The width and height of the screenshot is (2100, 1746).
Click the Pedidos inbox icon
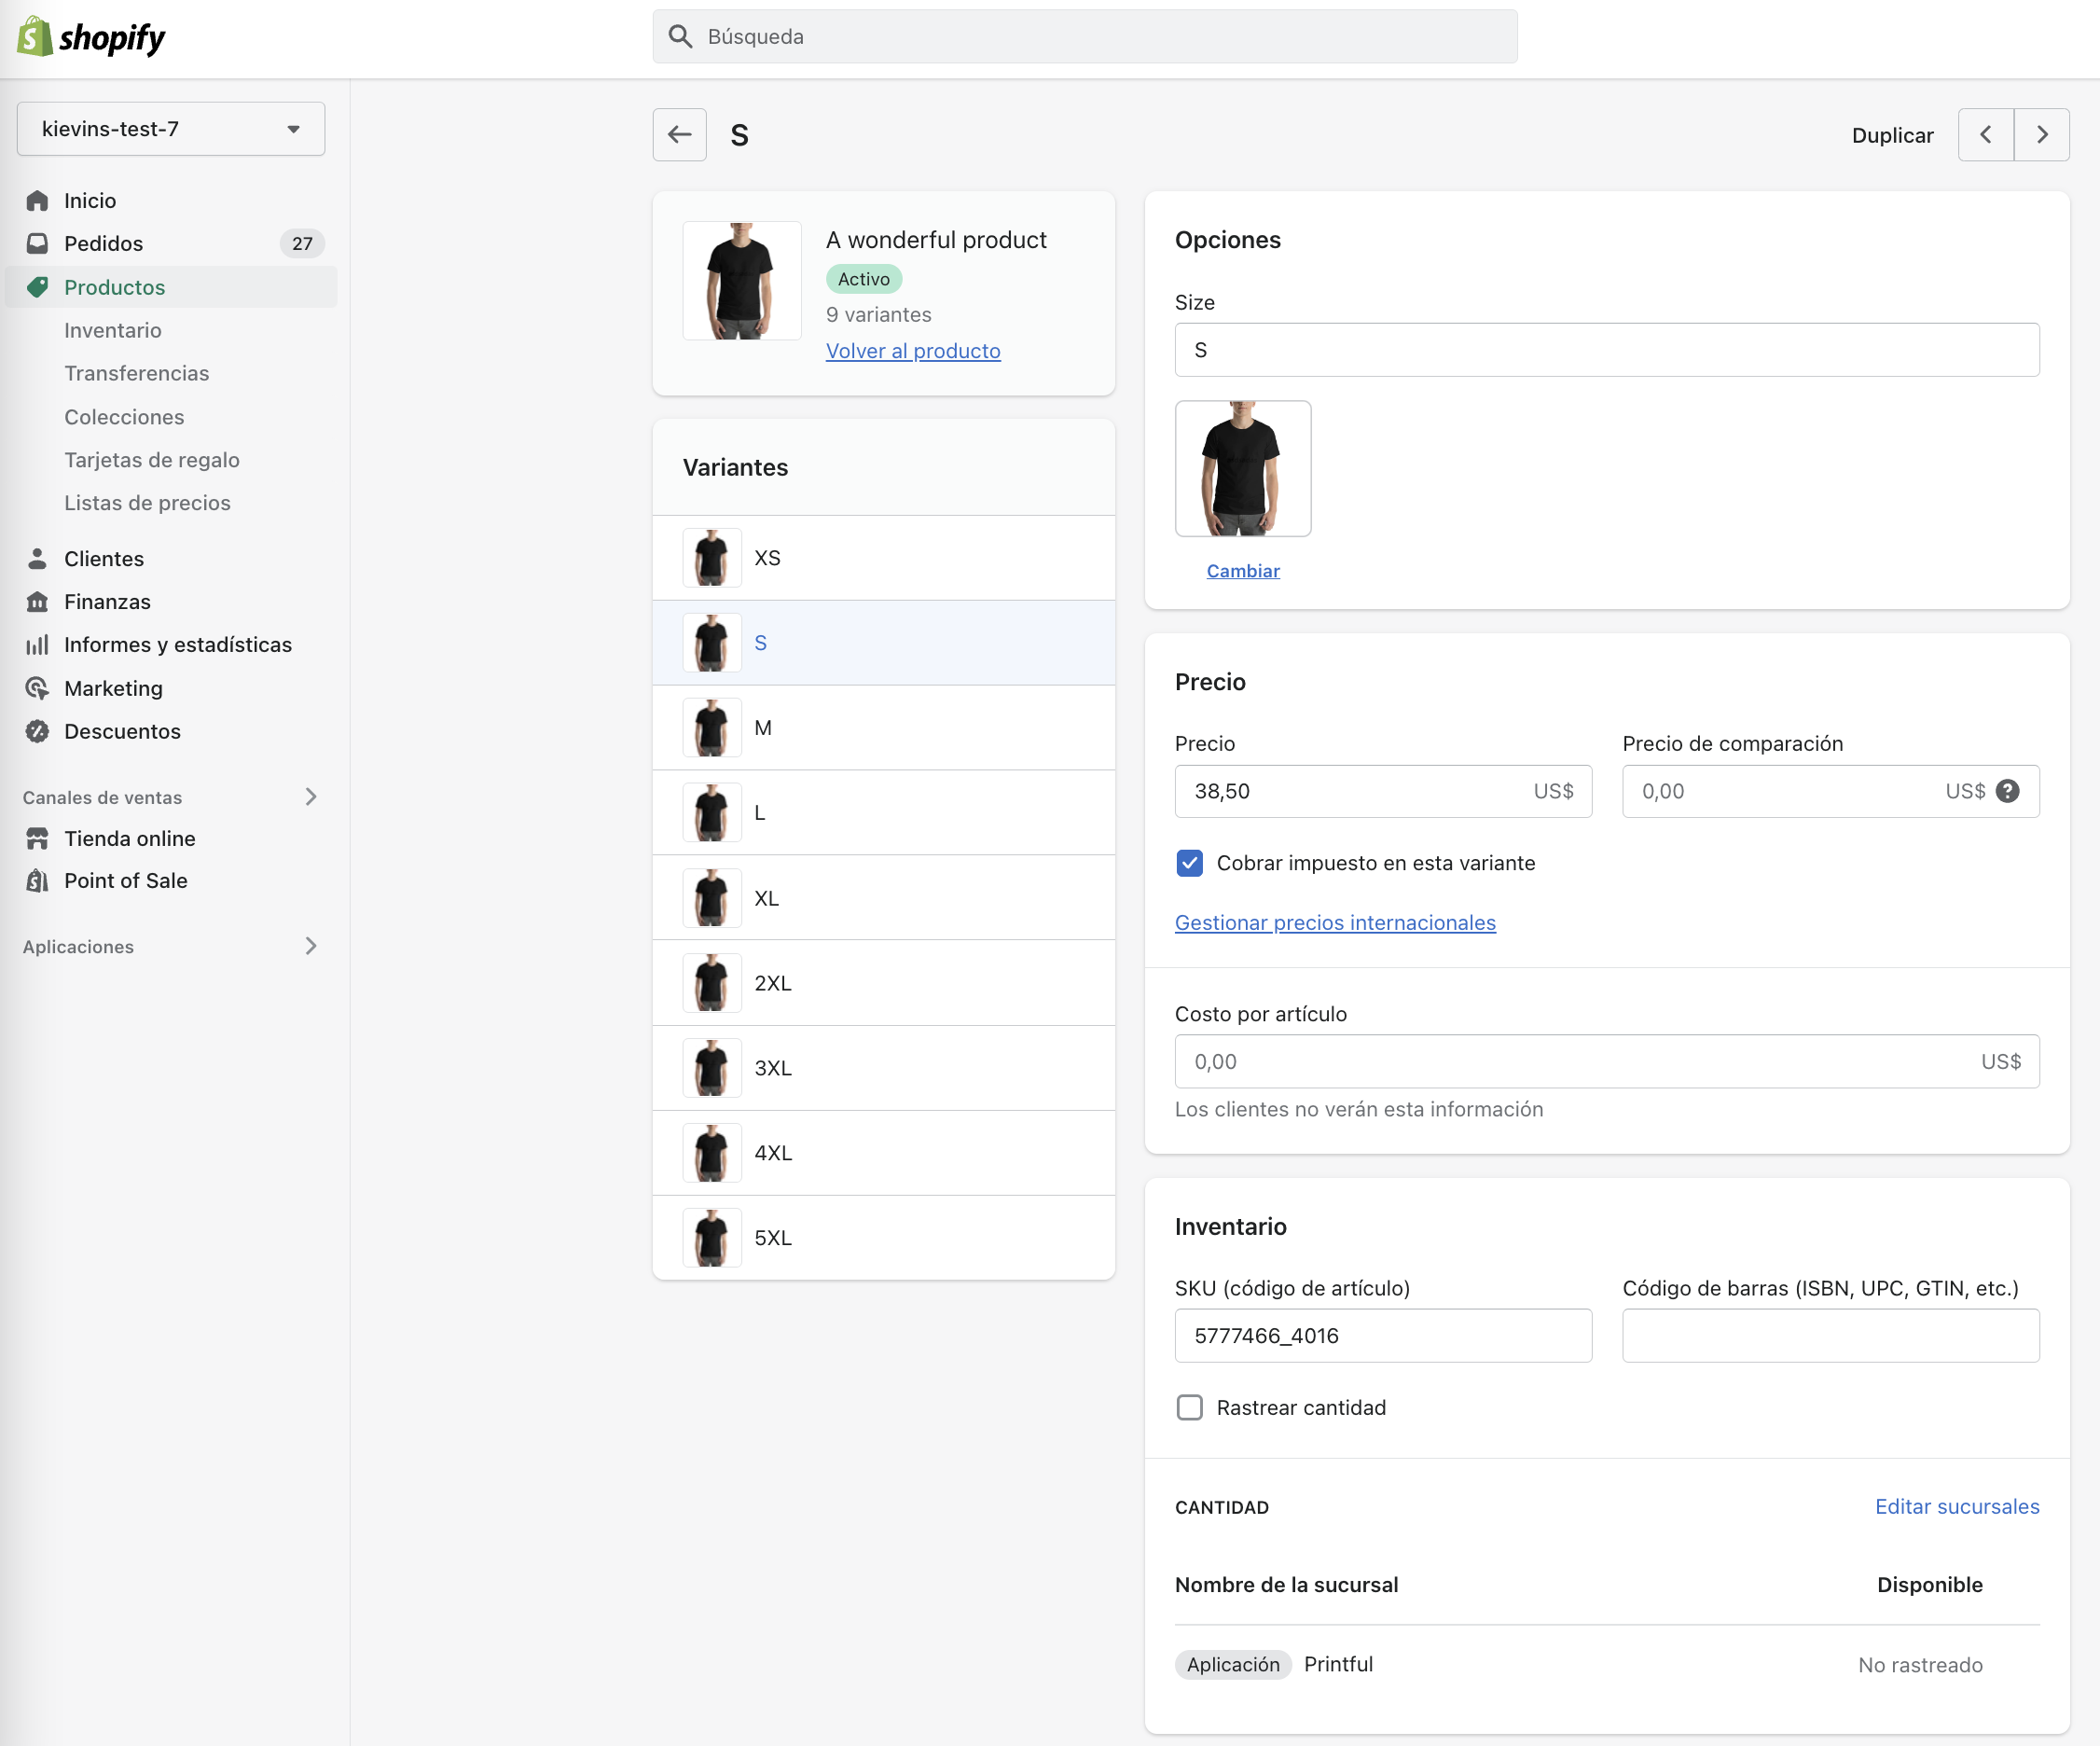click(37, 244)
